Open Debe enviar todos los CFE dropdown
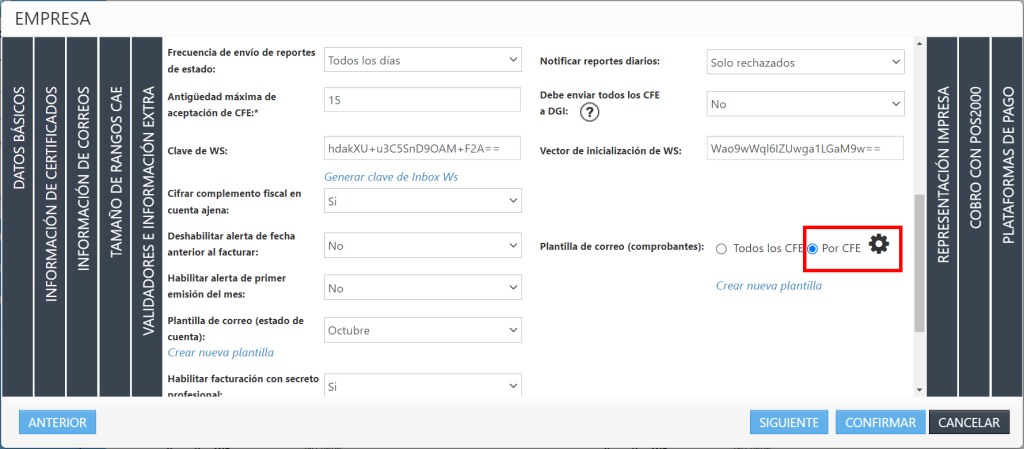 click(804, 103)
